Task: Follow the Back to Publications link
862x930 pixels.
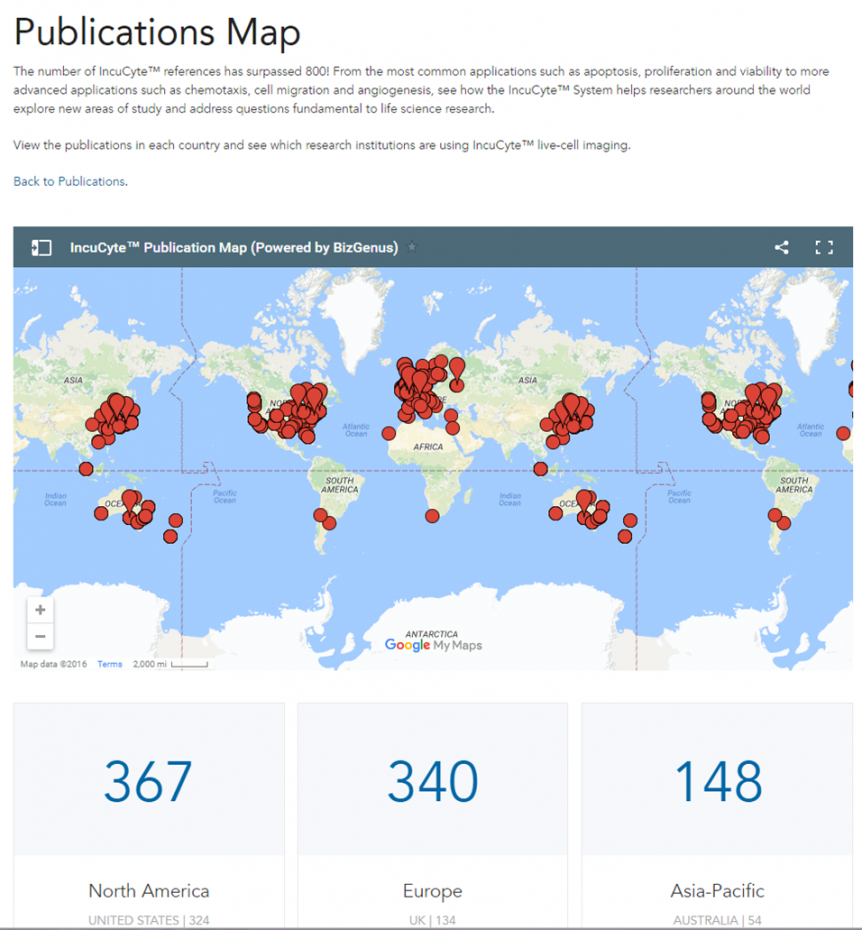Action: 69,181
